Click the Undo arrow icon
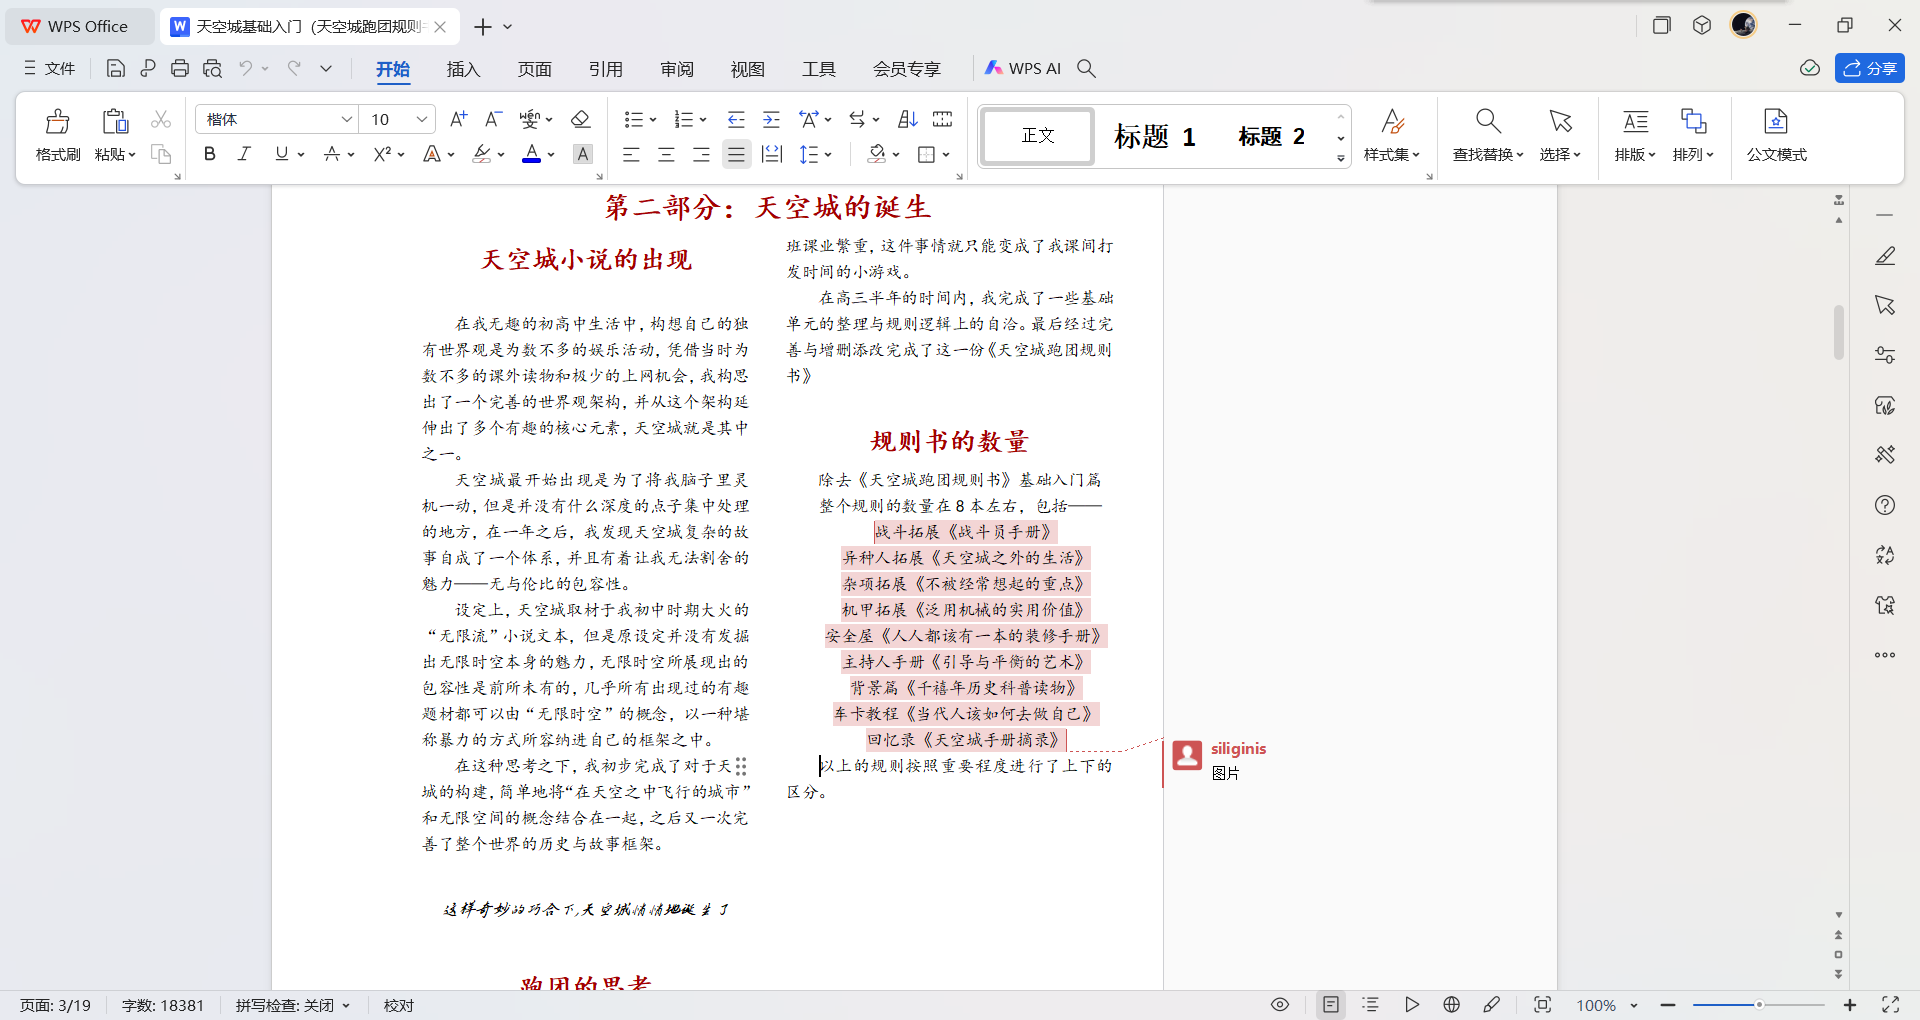The image size is (1920, 1020). pos(245,68)
